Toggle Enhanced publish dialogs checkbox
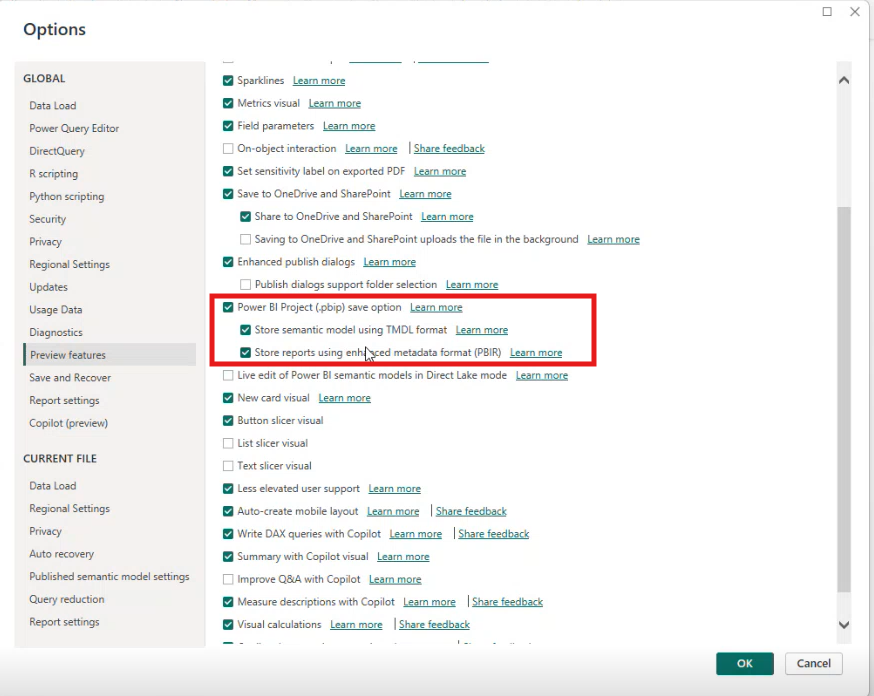The width and height of the screenshot is (874, 696). (228, 262)
